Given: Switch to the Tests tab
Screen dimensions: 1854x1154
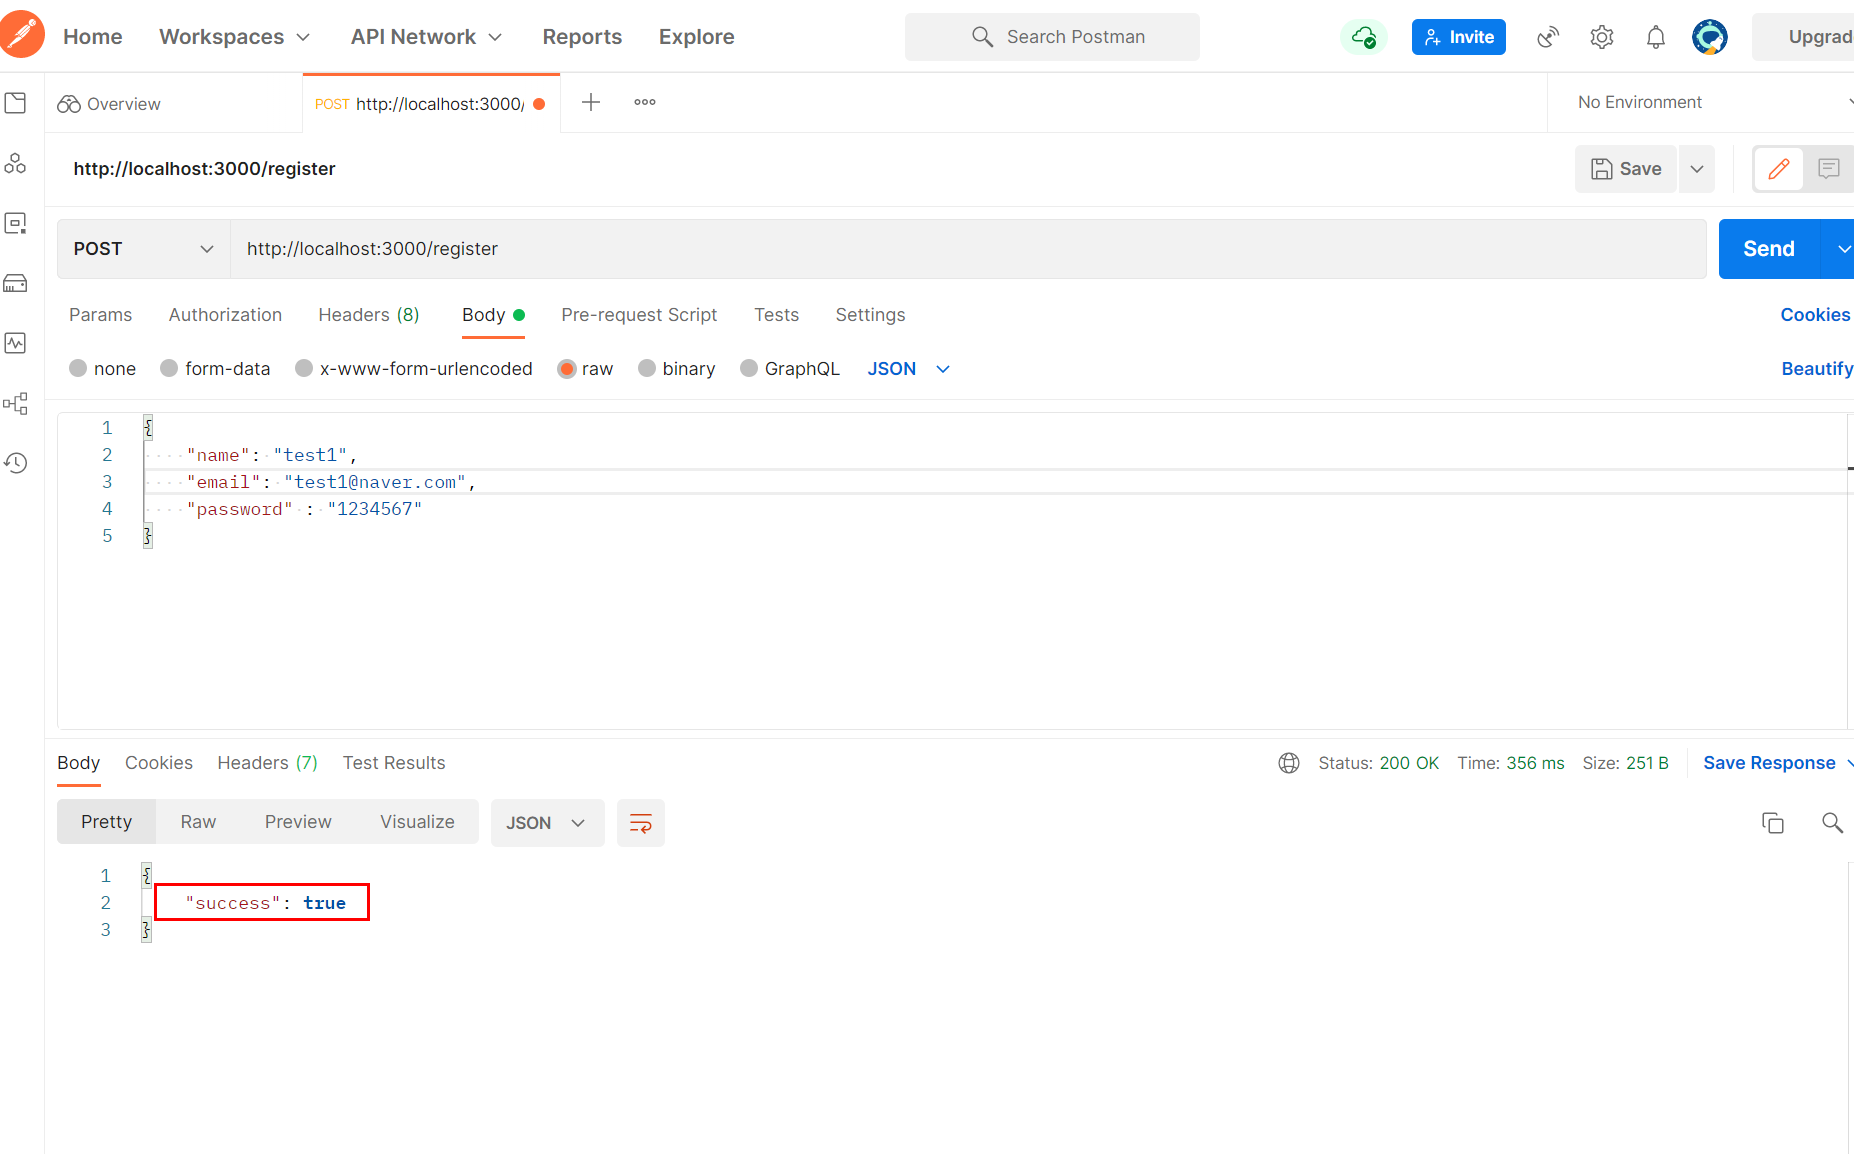Looking at the screenshot, I should 776,315.
